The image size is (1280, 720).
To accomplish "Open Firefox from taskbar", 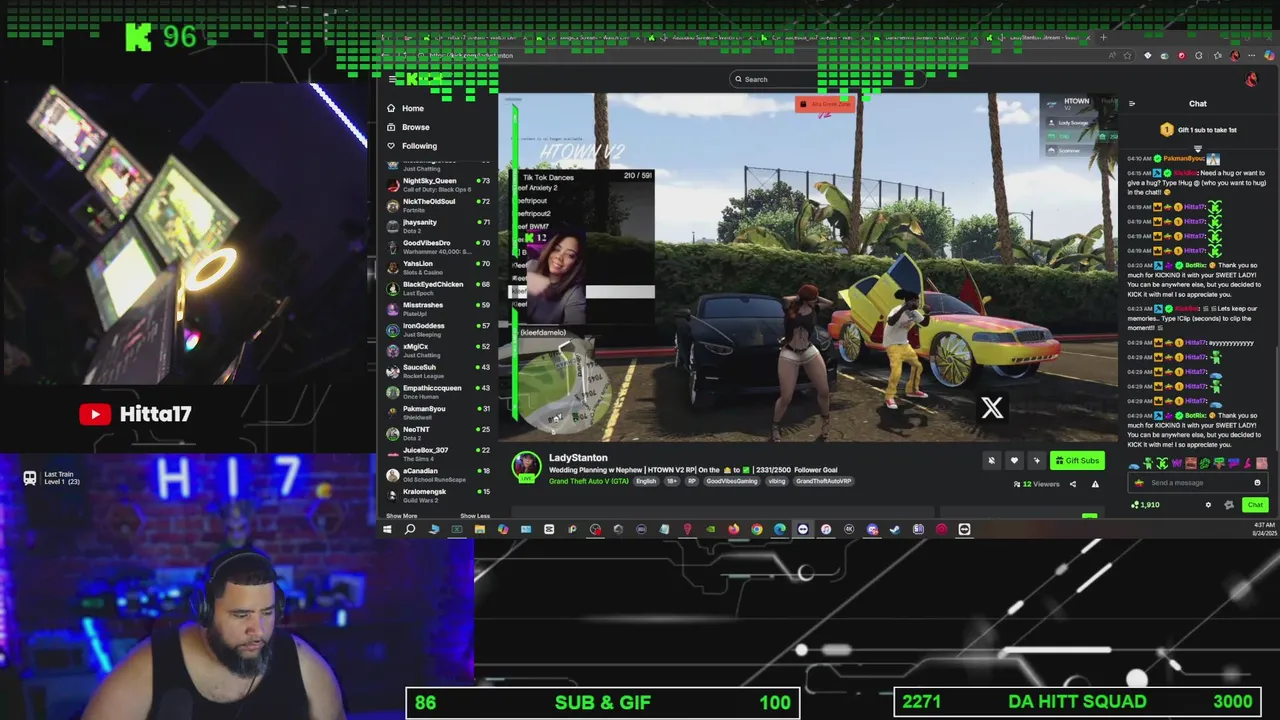I will tap(733, 529).
